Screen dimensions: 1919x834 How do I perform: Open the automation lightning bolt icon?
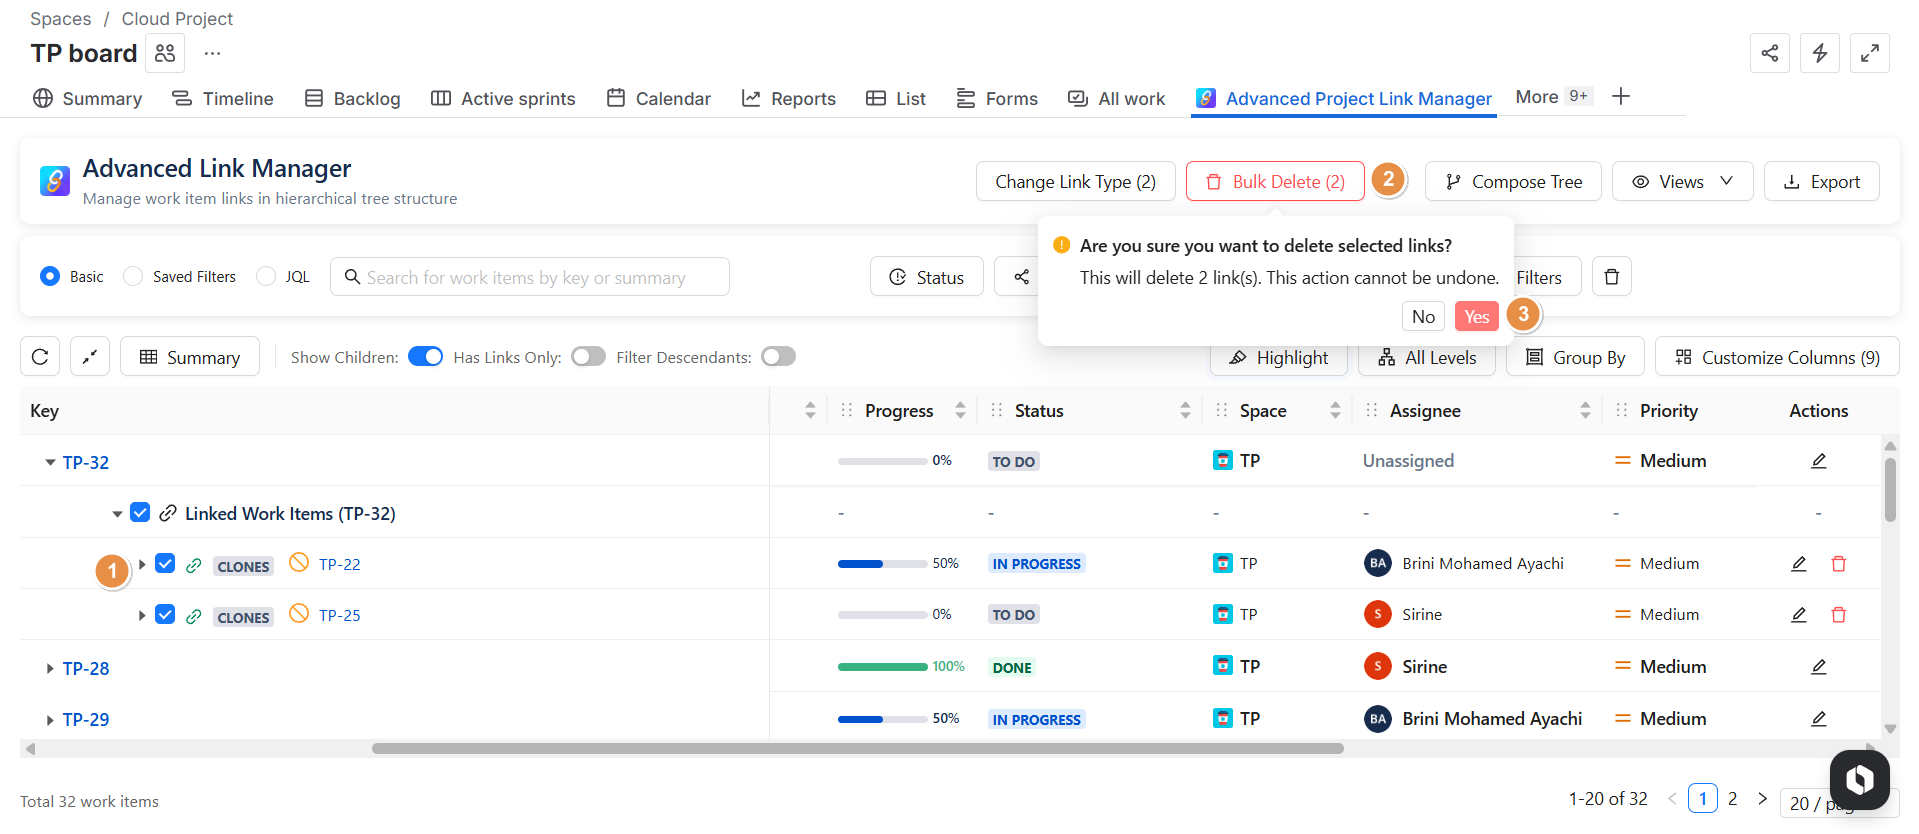(1819, 53)
